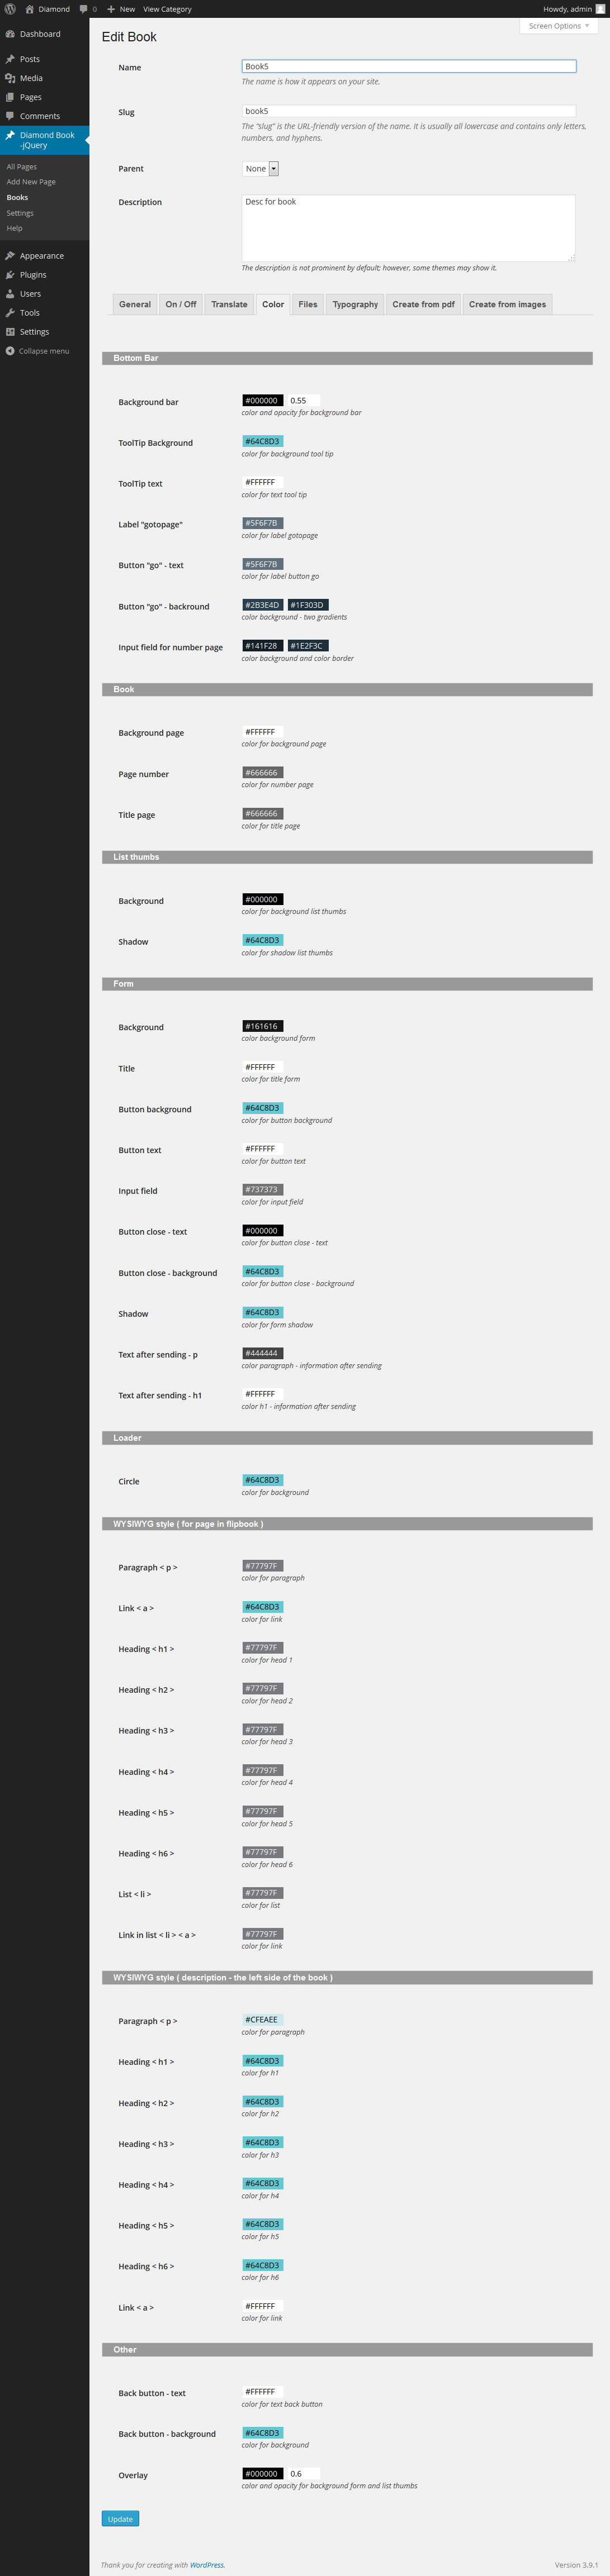Click the Tools wrench icon

(10, 313)
